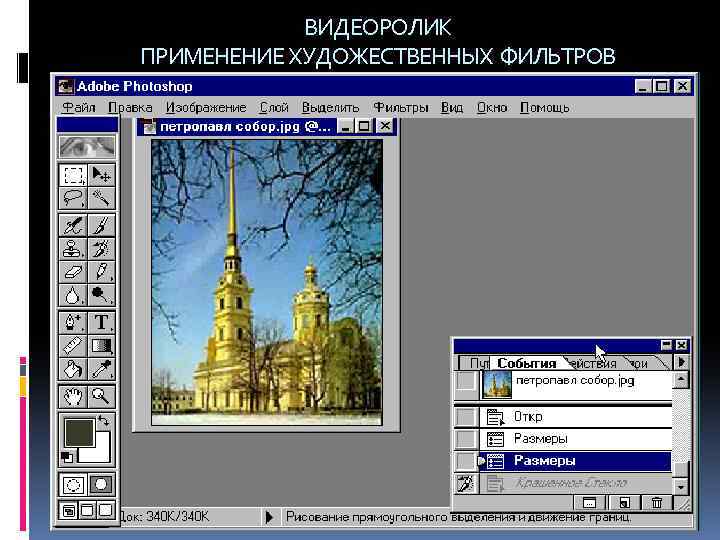Viewport: 720px width, 540px height.
Task: Open the dark foreground color swatch
Action: (x=79, y=433)
